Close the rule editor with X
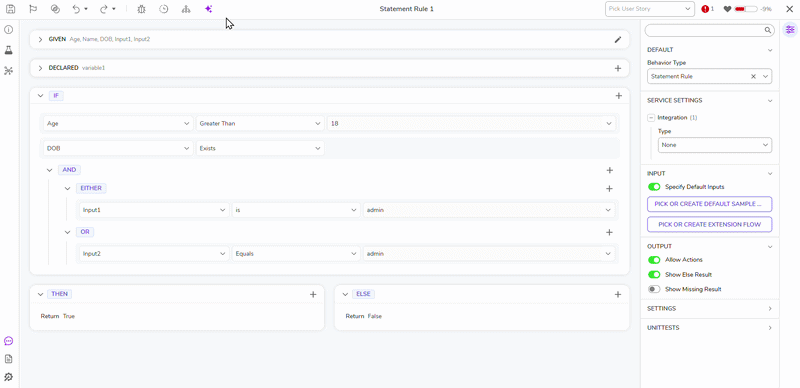 [789, 9]
